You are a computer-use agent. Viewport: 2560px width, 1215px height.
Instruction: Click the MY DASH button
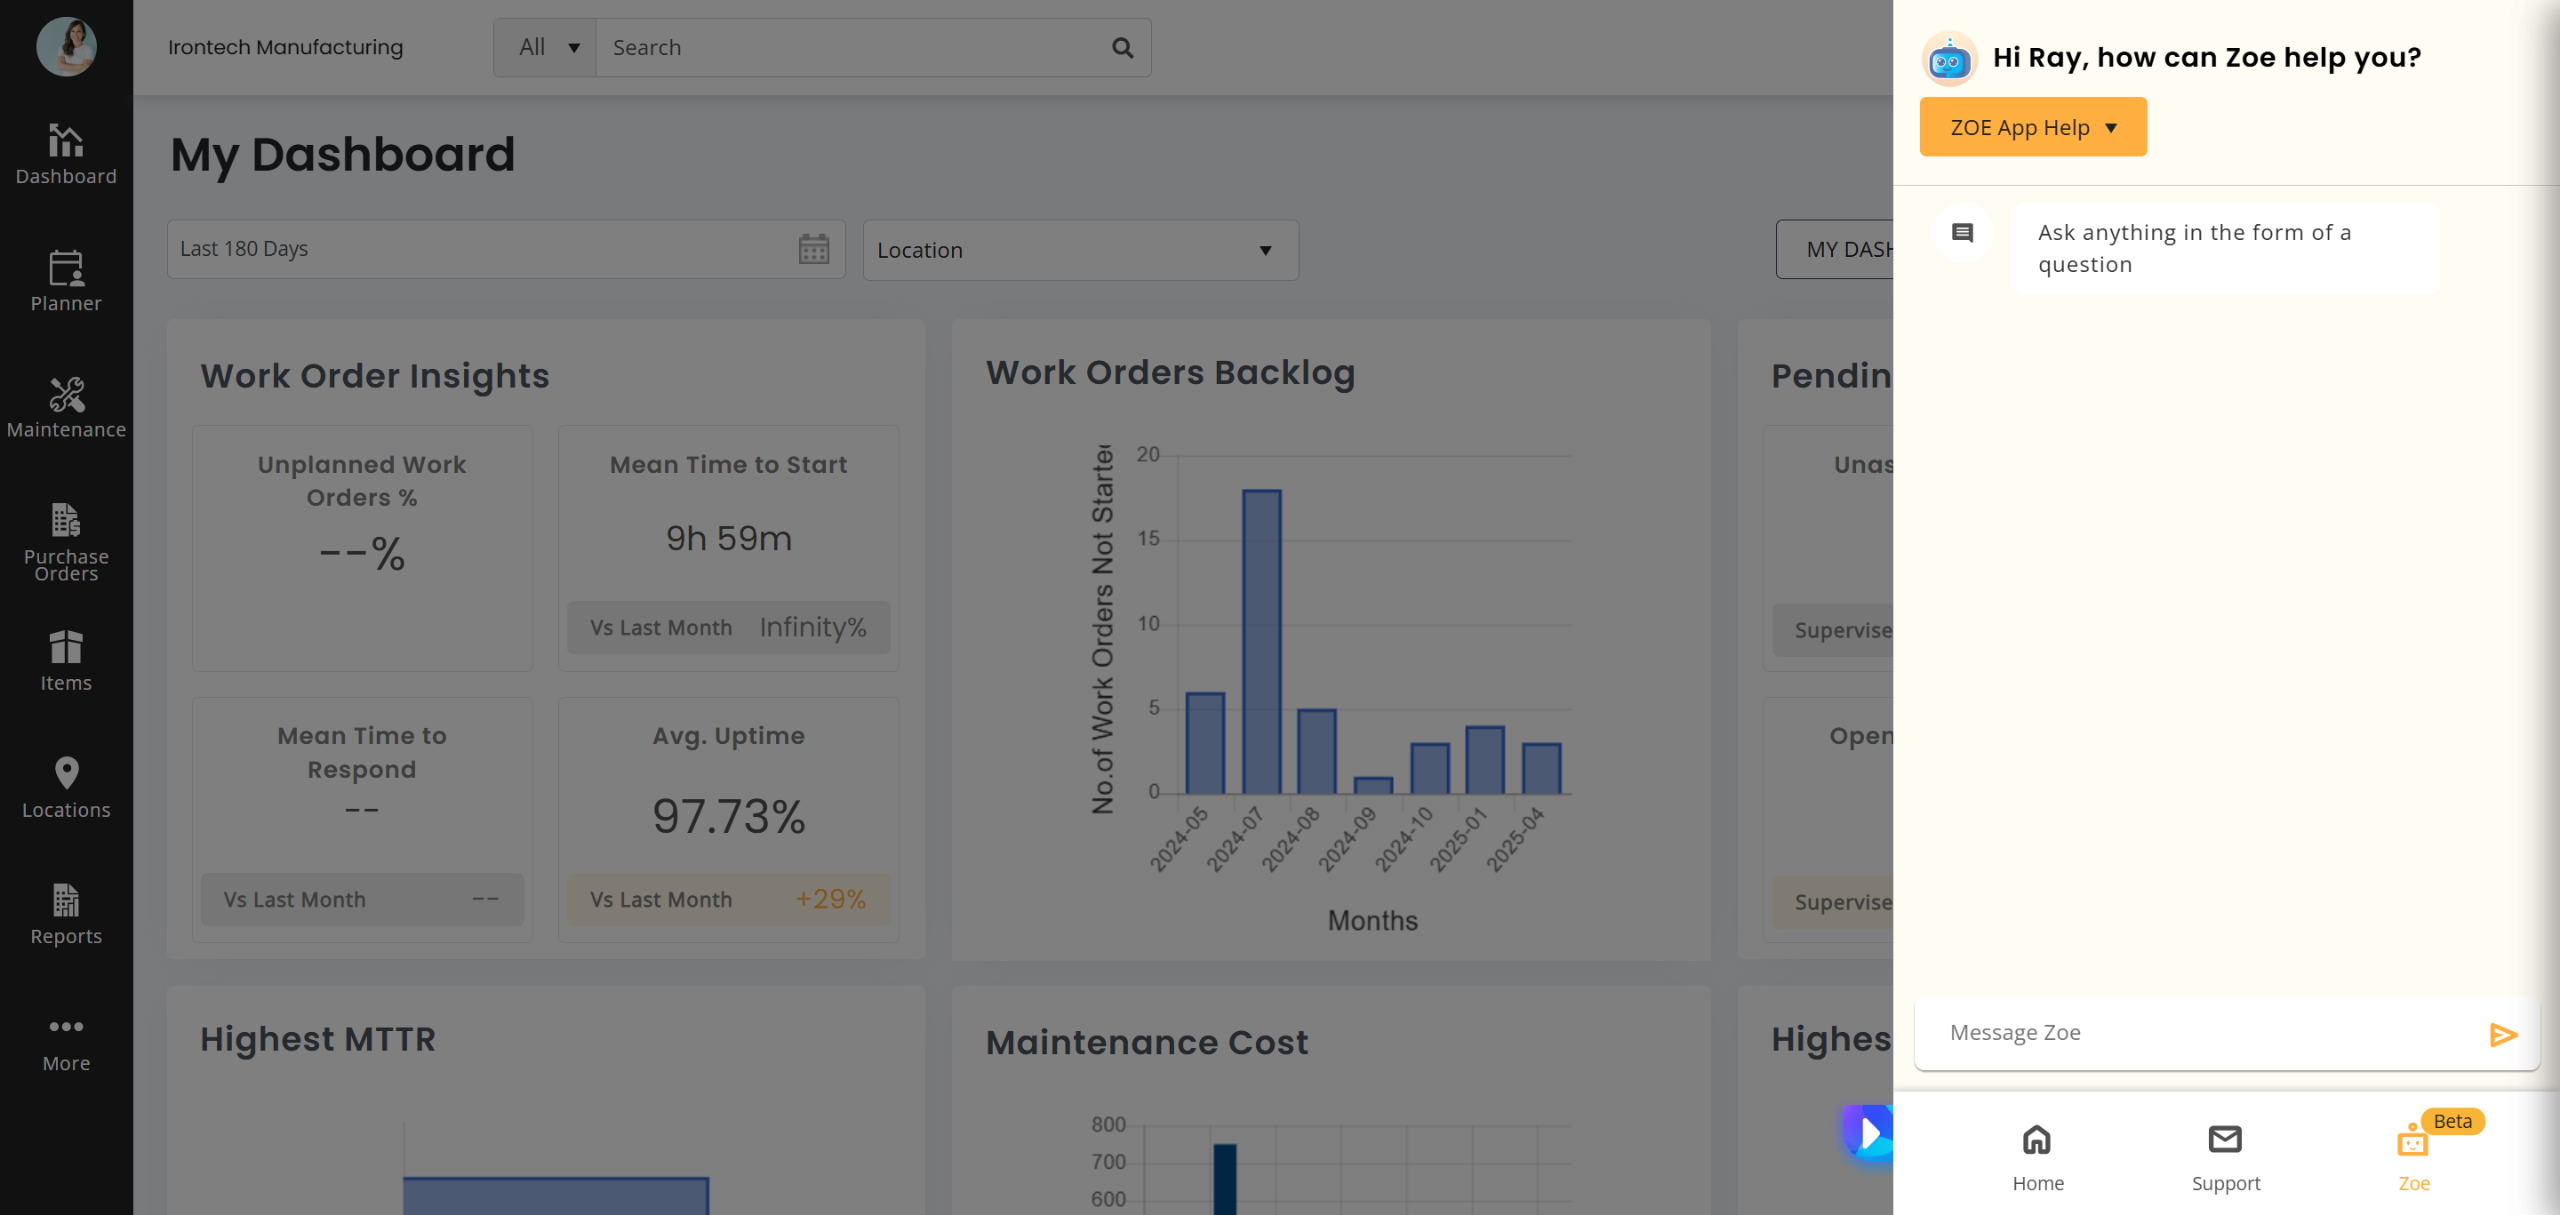1836,250
